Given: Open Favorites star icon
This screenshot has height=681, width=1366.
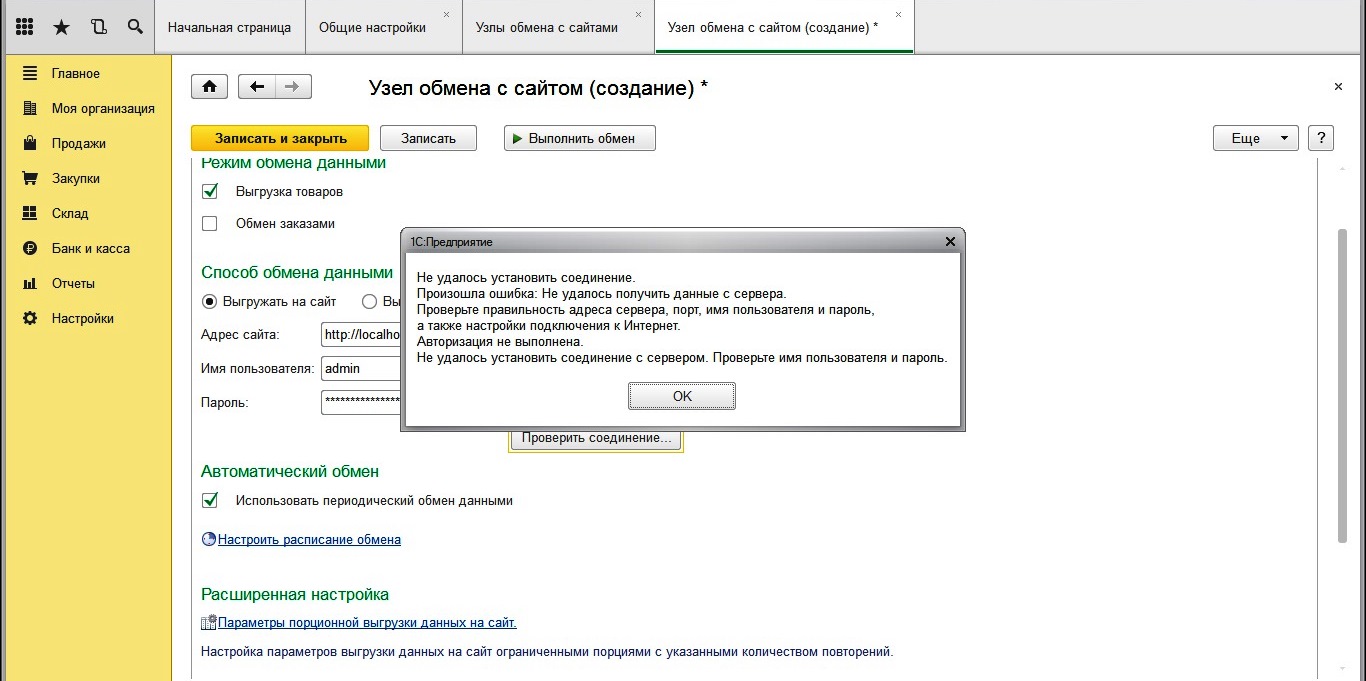Looking at the screenshot, I should click(x=62, y=27).
